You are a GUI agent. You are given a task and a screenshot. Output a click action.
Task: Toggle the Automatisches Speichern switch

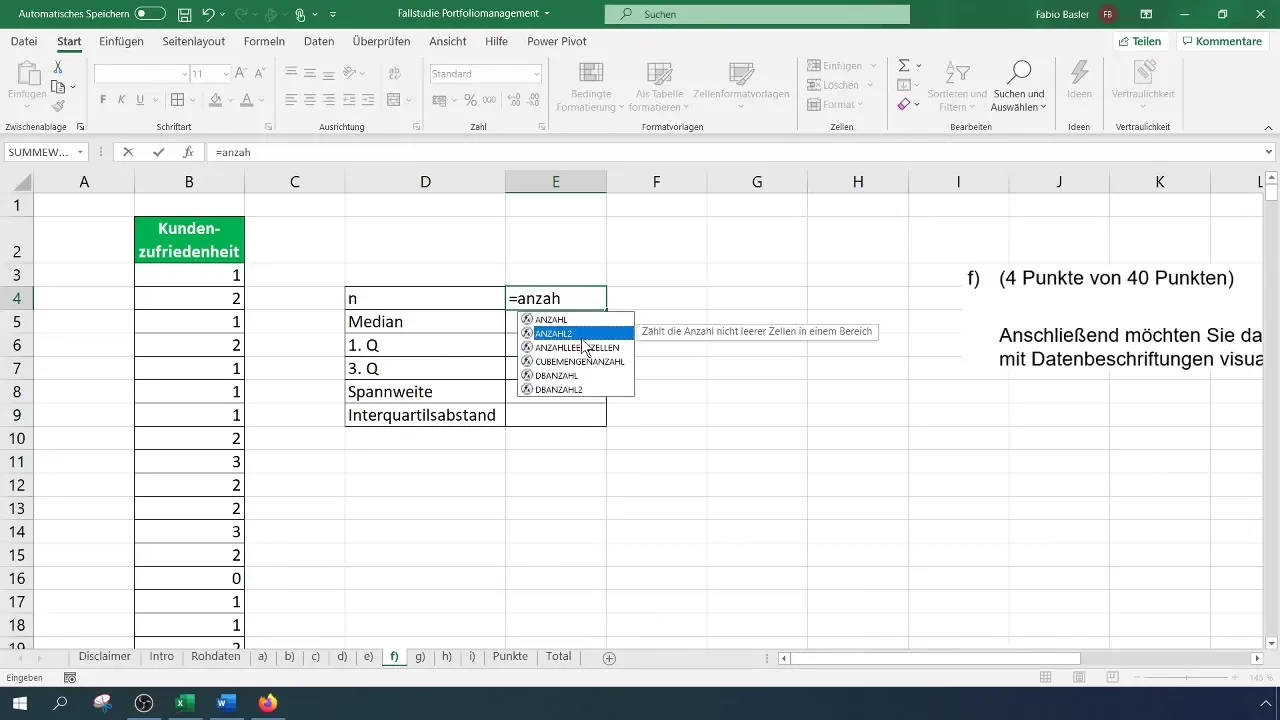click(x=150, y=14)
